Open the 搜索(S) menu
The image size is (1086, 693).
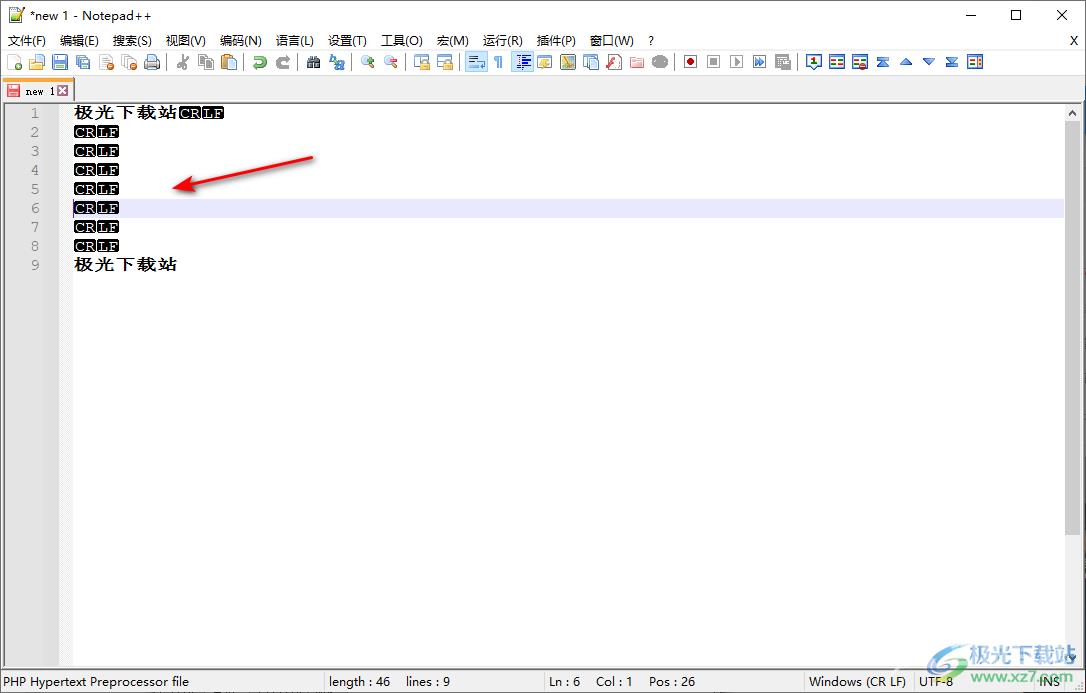(x=132, y=41)
